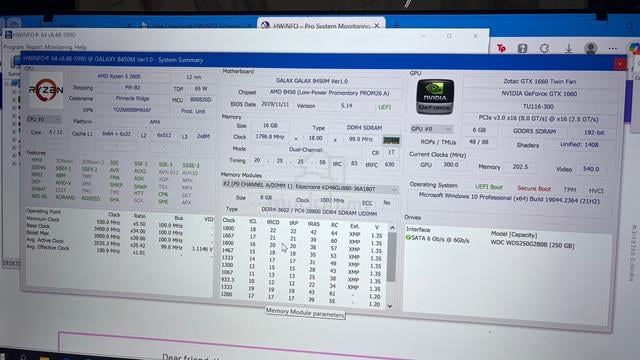Click the Ryzen CPU logo
The image size is (640, 360).
(46, 90)
